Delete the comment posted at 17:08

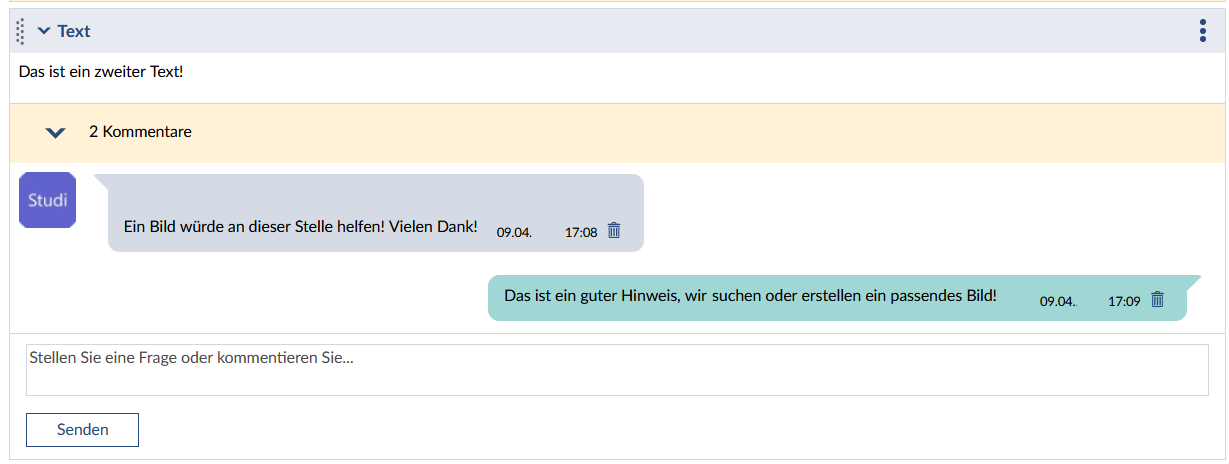(x=614, y=230)
